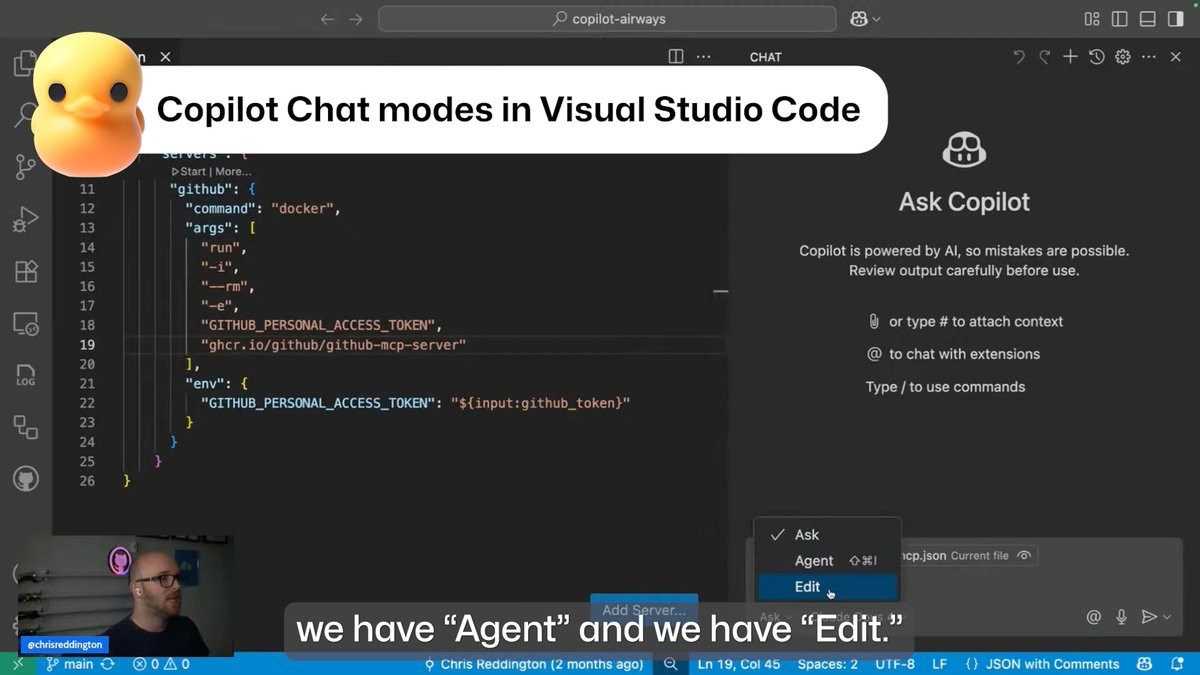Image resolution: width=1200 pixels, height=675 pixels.
Task: Toggle the secondary side bar layout icon
Action: point(1176,18)
